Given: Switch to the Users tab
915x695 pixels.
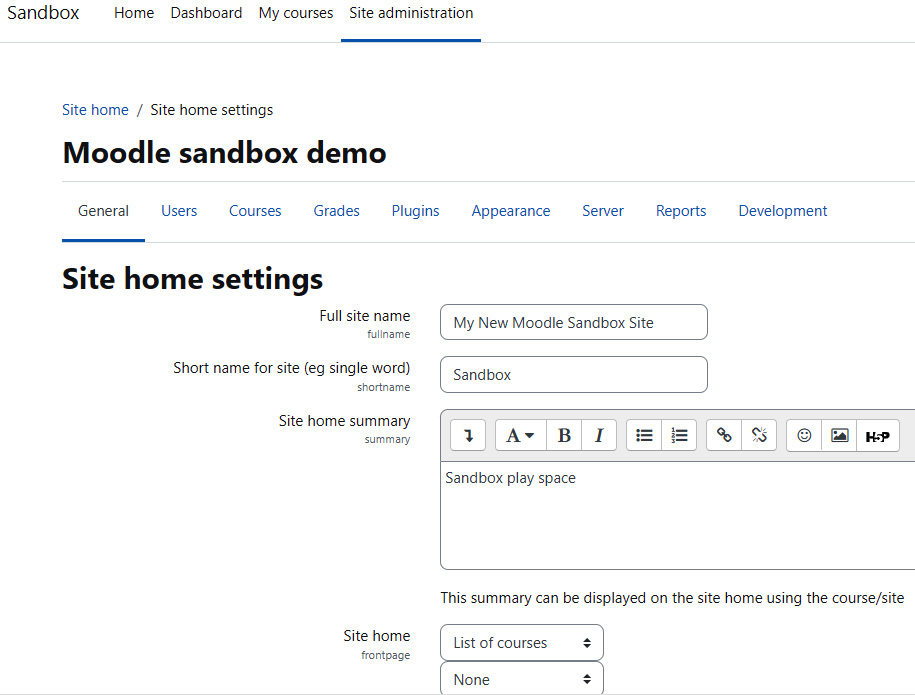Looking at the screenshot, I should tap(179, 211).
